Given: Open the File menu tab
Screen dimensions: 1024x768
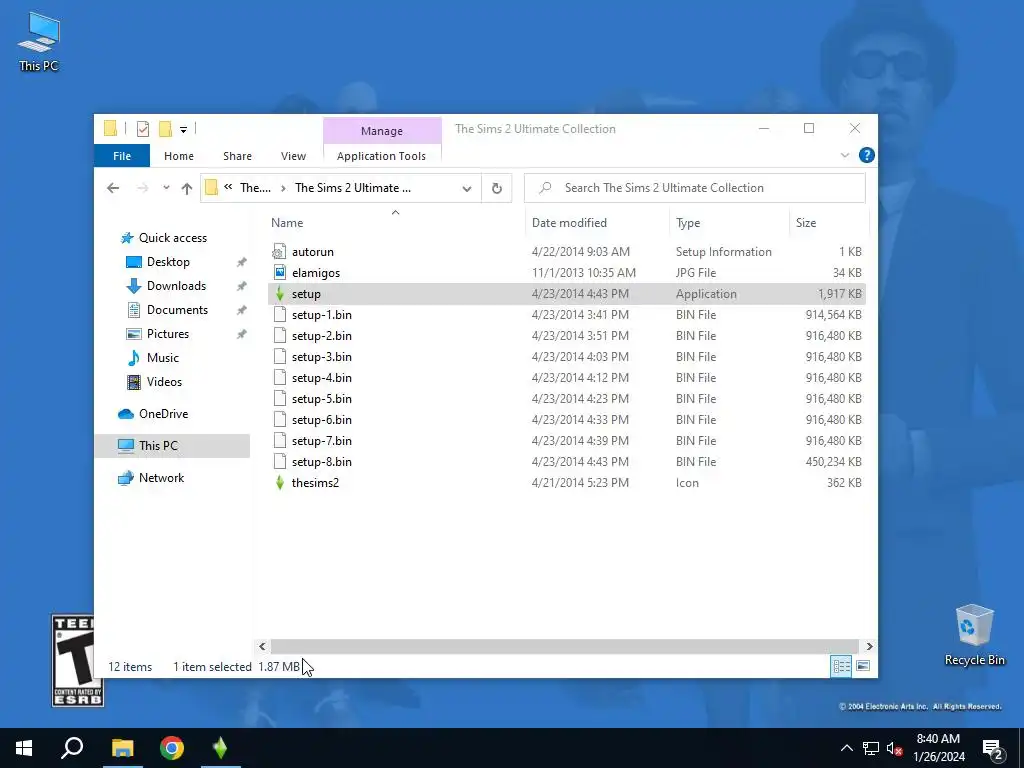Looking at the screenshot, I should pos(122,156).
